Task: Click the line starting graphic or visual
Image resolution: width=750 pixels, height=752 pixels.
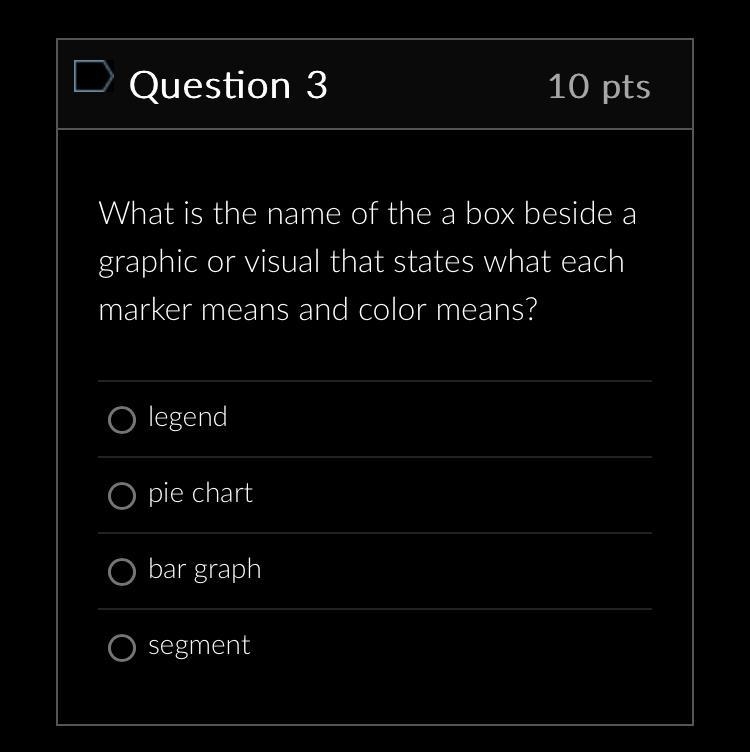Action: 361,262
